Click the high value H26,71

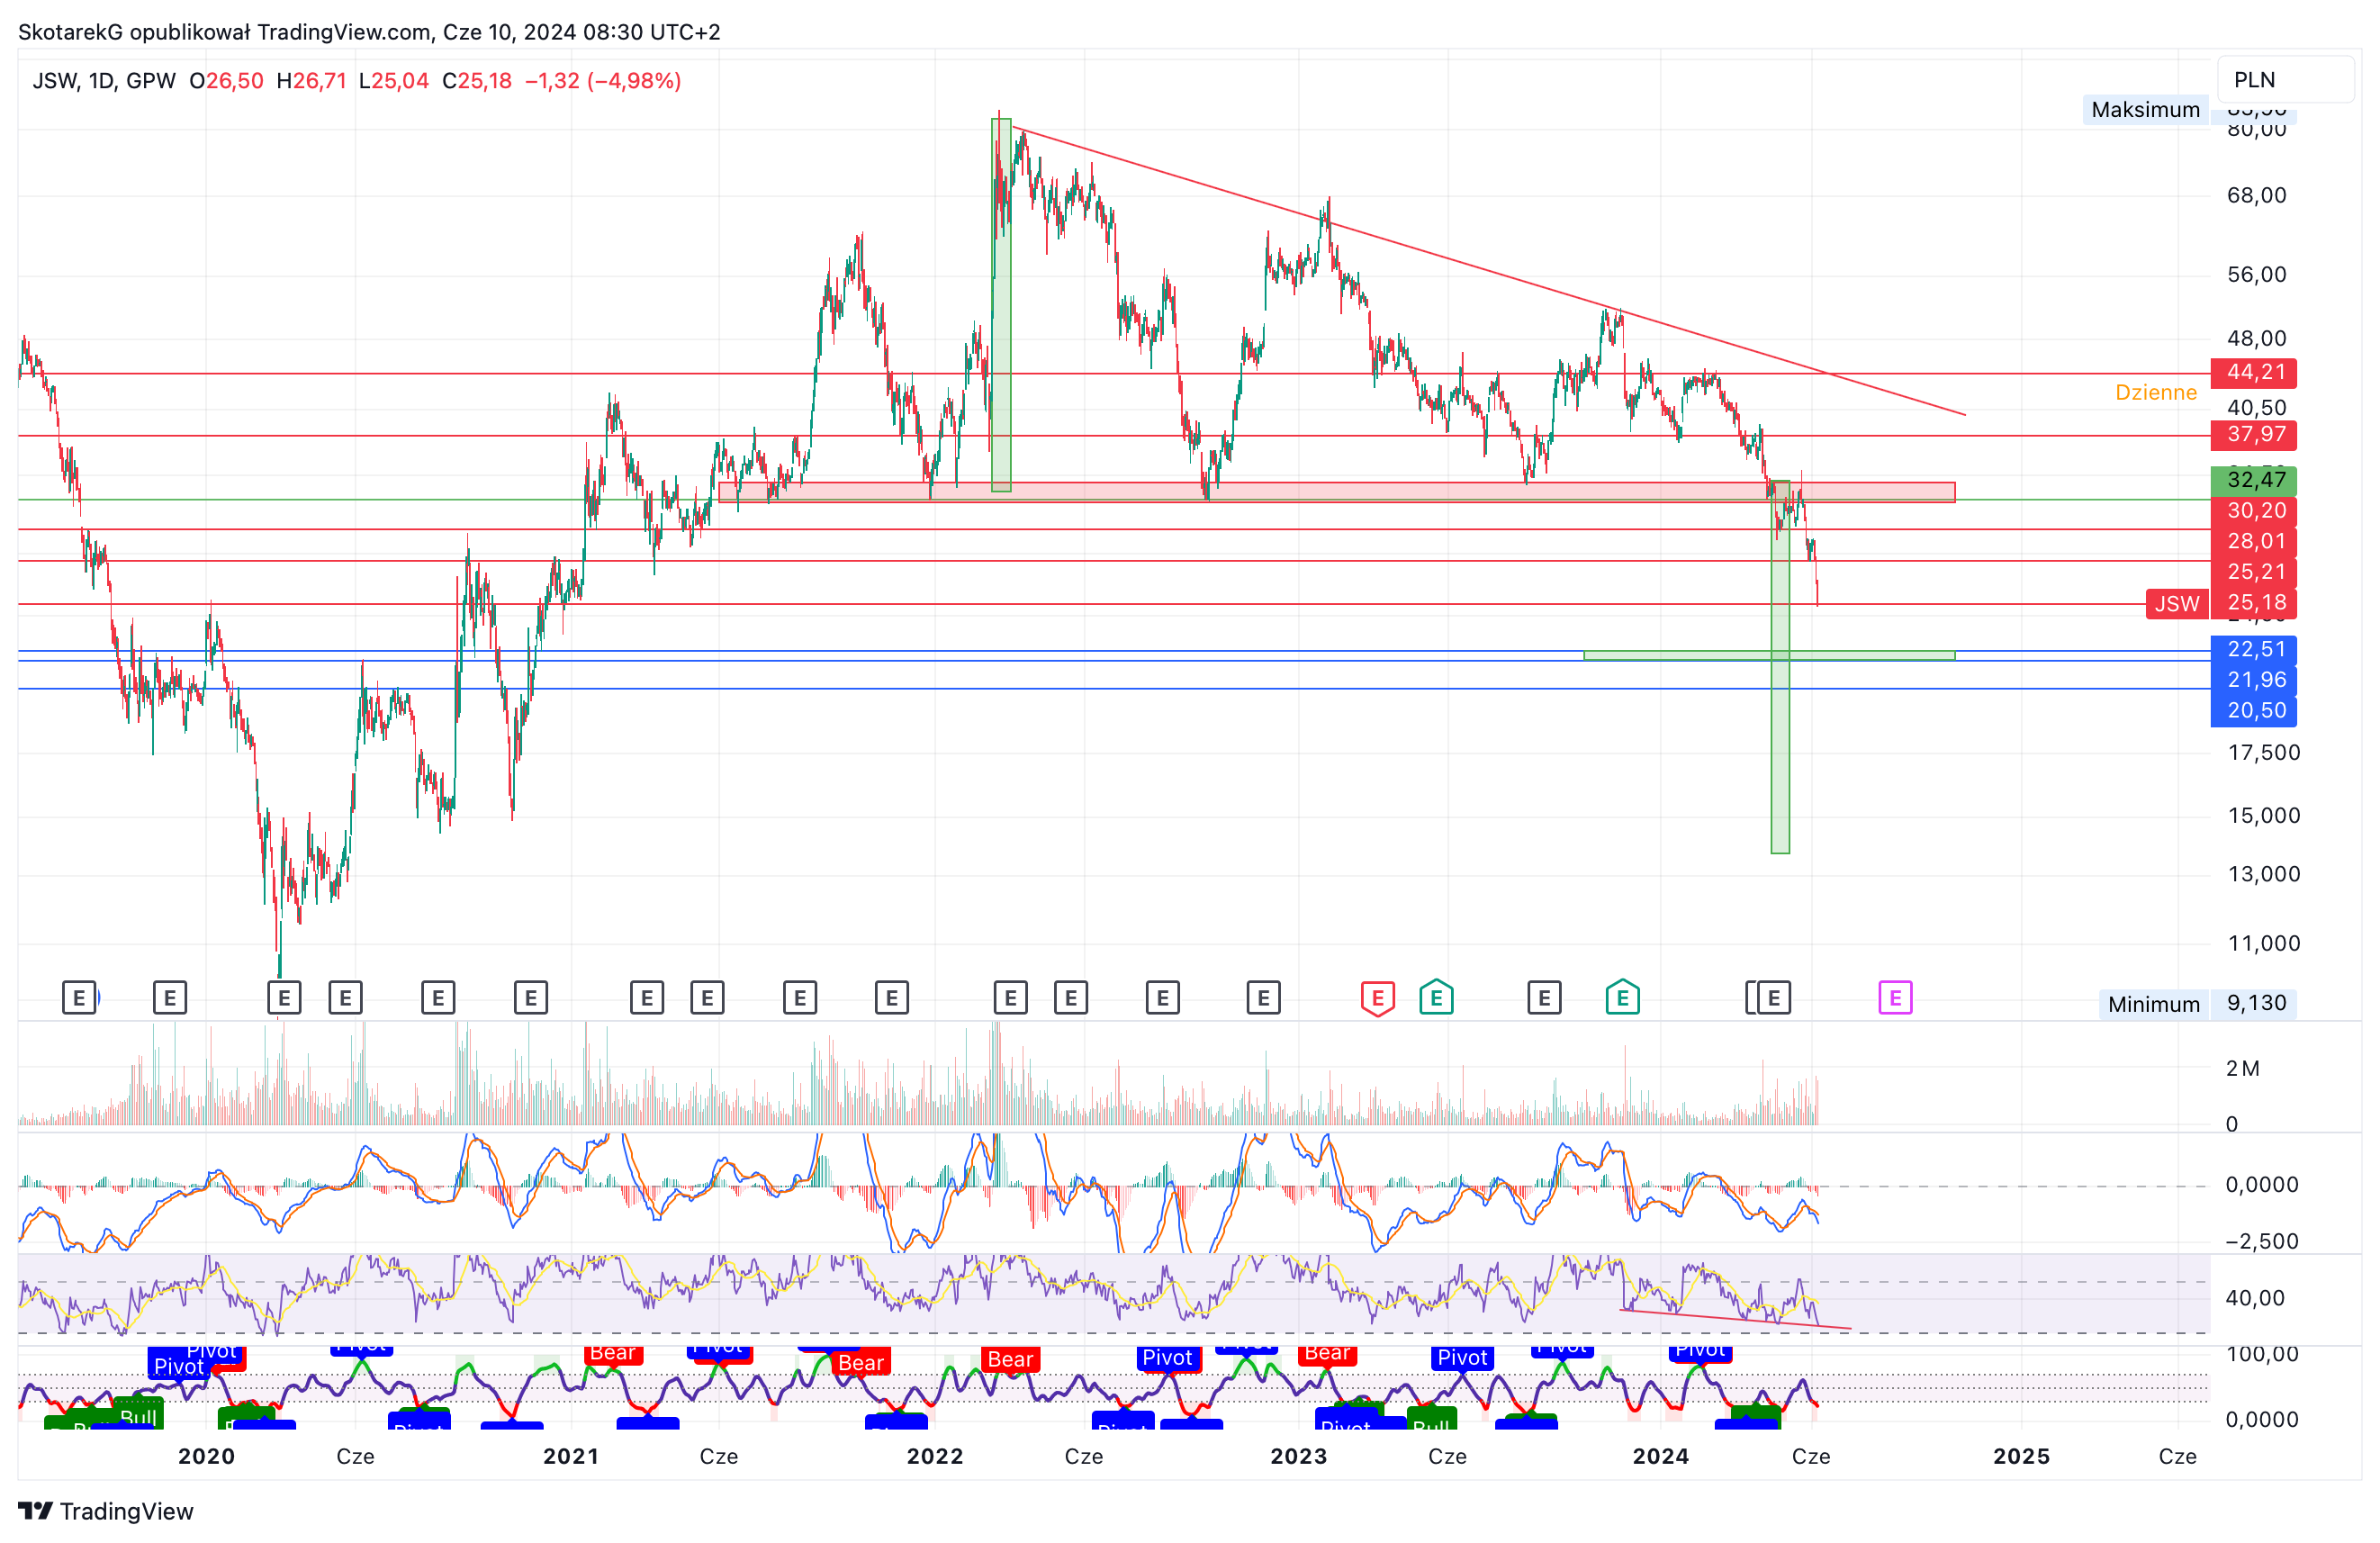pyautogui.click(x=311, y=81)
